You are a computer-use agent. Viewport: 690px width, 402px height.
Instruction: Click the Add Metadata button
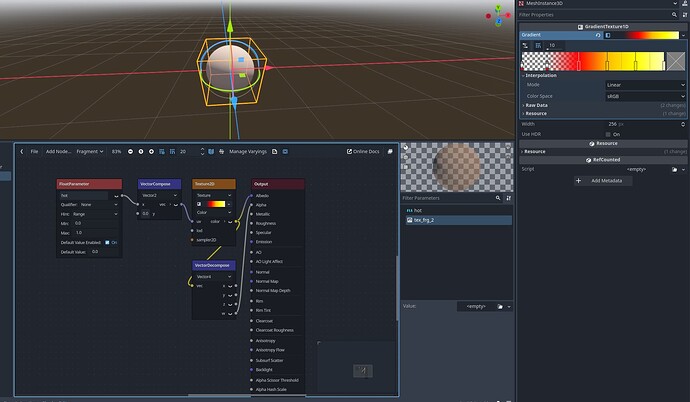604,181
